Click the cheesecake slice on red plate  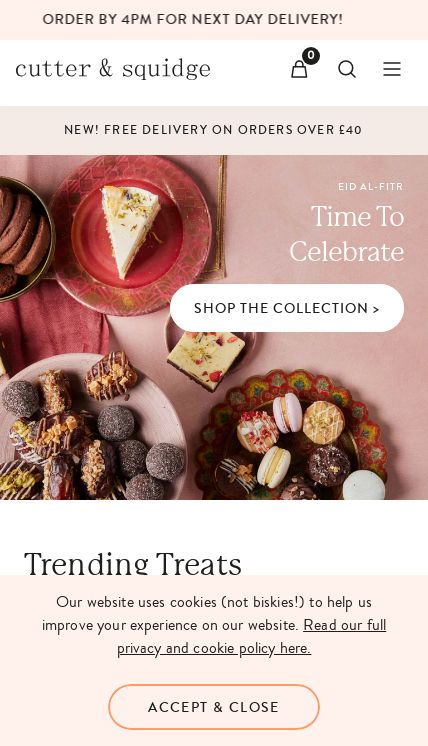(x=130, y=226)
